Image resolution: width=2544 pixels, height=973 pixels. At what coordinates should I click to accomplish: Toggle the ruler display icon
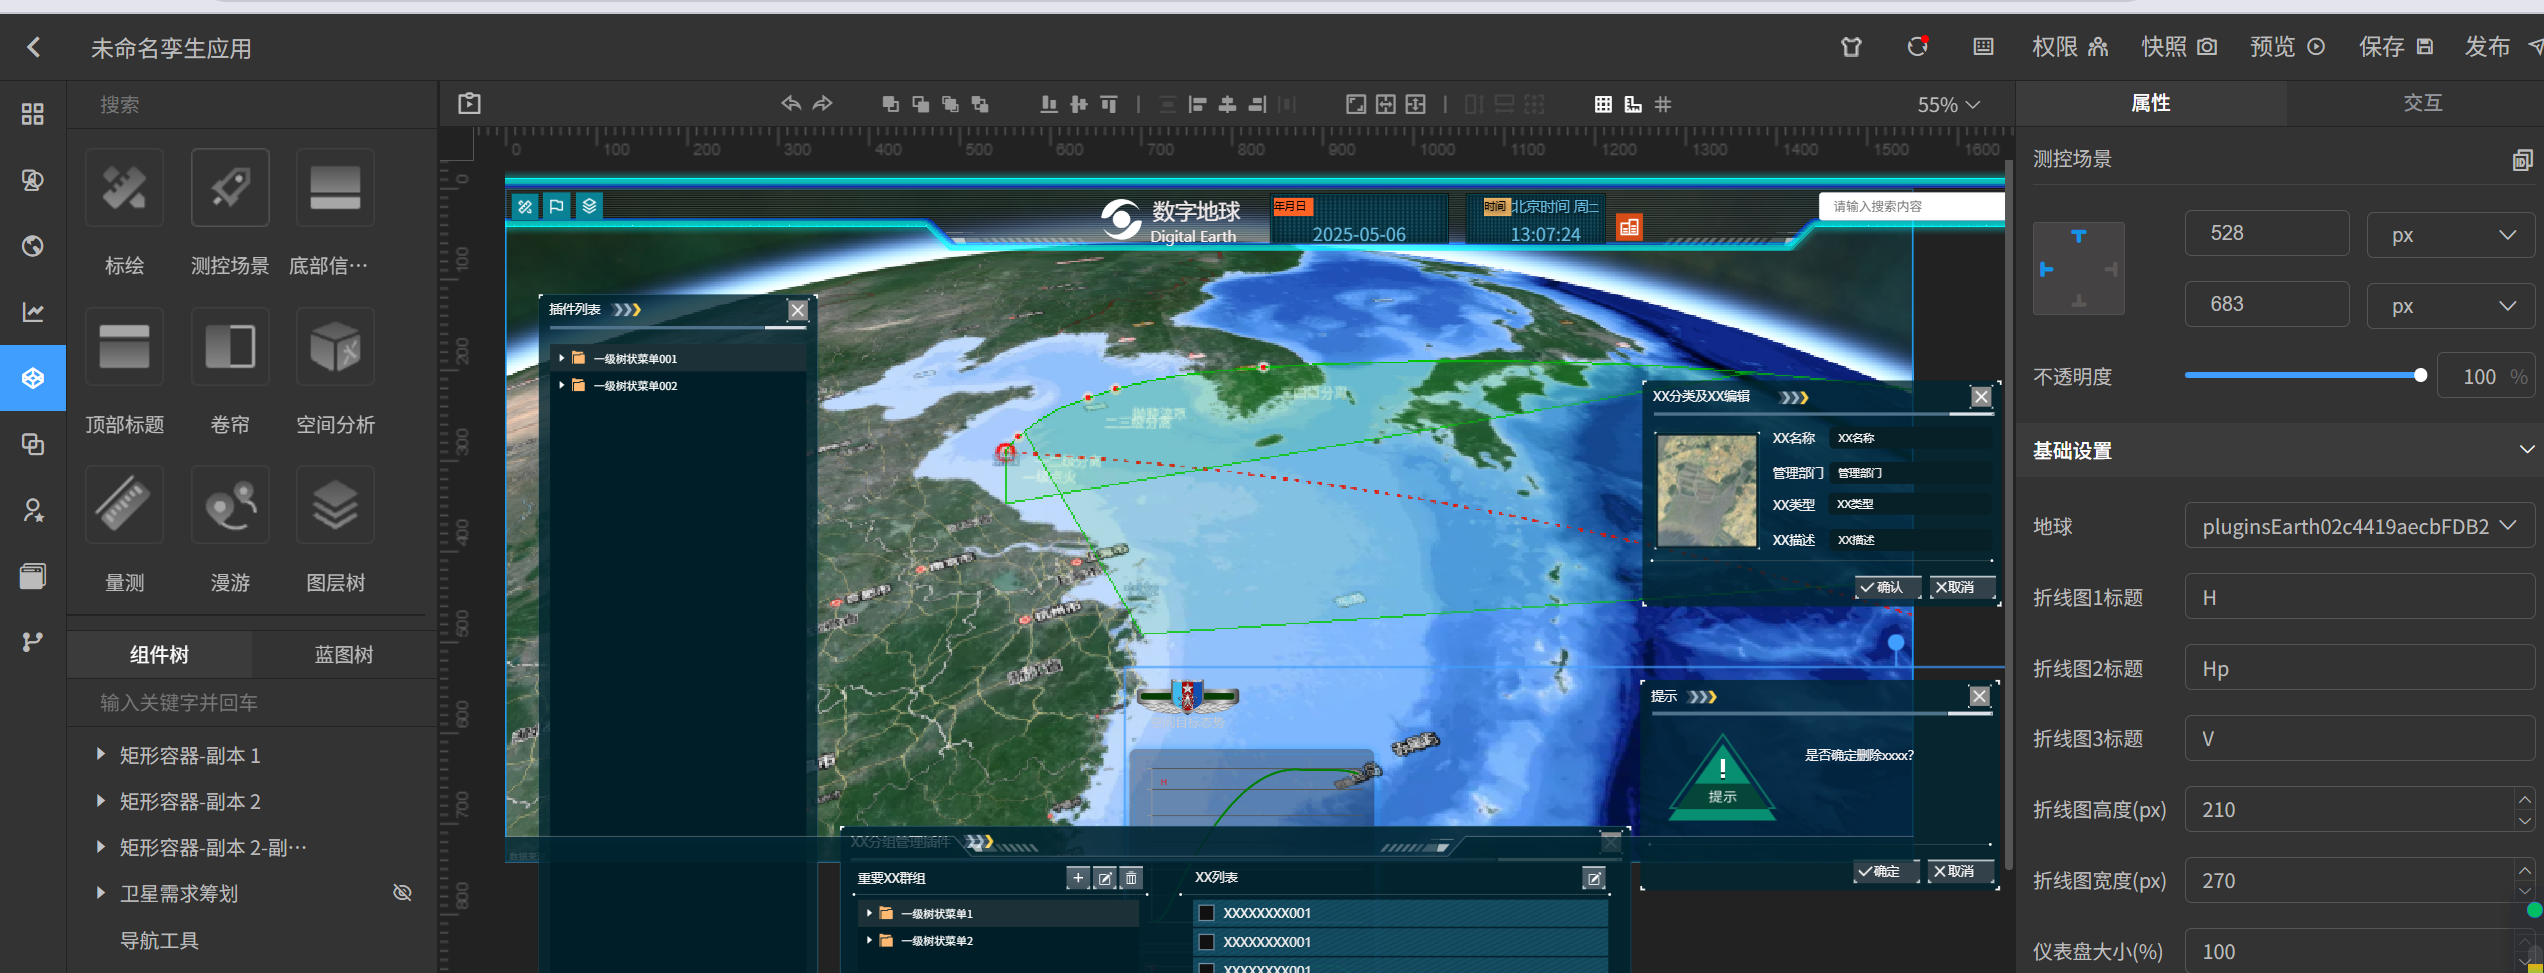point(1633,104)
